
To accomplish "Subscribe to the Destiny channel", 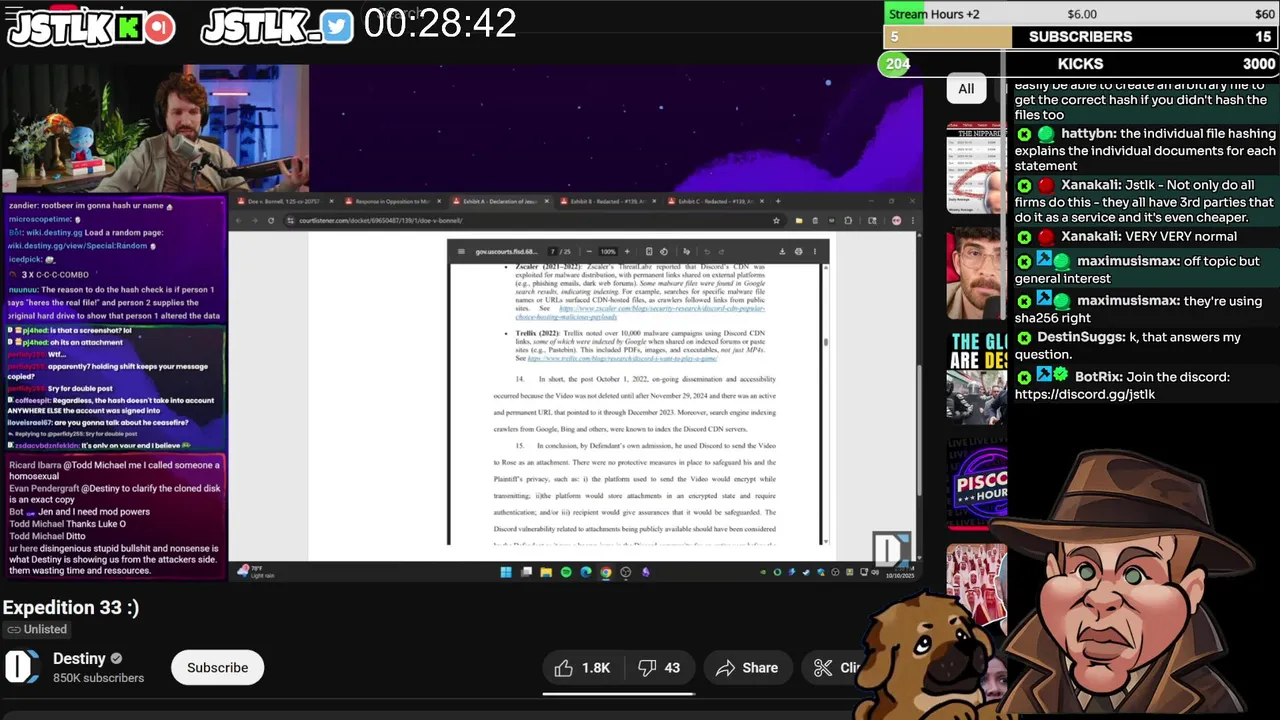I will (217, 668).
